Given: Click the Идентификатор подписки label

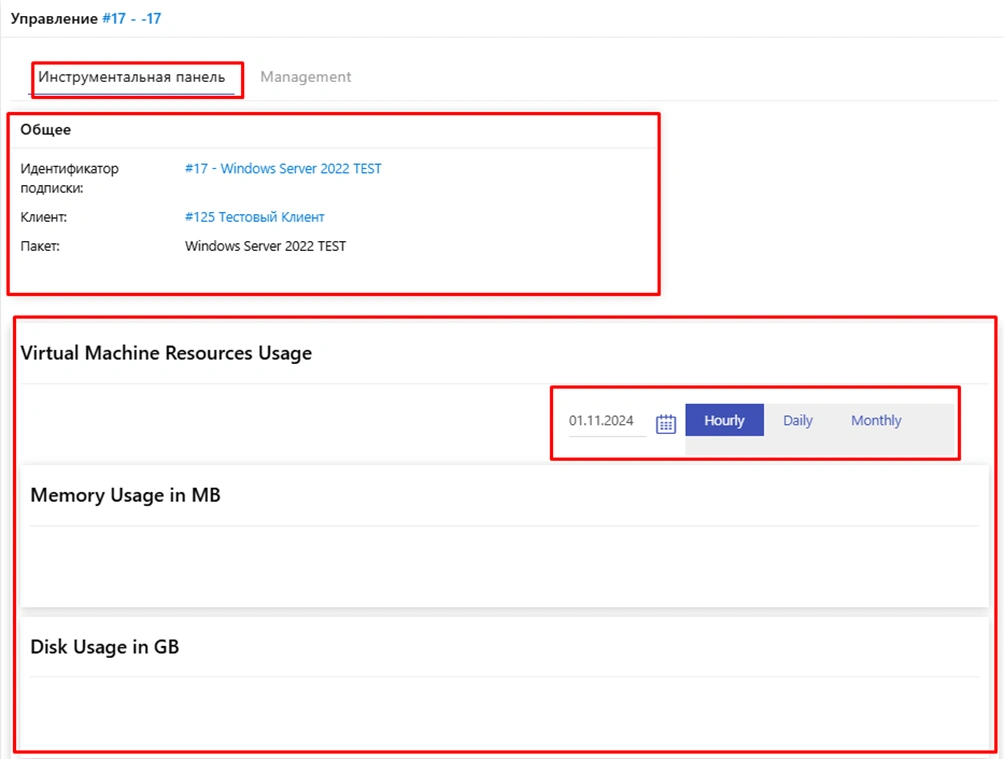Looking at the screenshot, I should [x=69, y=178].
